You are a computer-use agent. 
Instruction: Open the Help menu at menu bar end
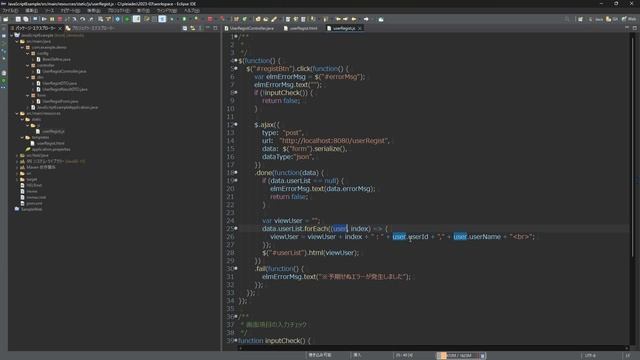point(192,11)
